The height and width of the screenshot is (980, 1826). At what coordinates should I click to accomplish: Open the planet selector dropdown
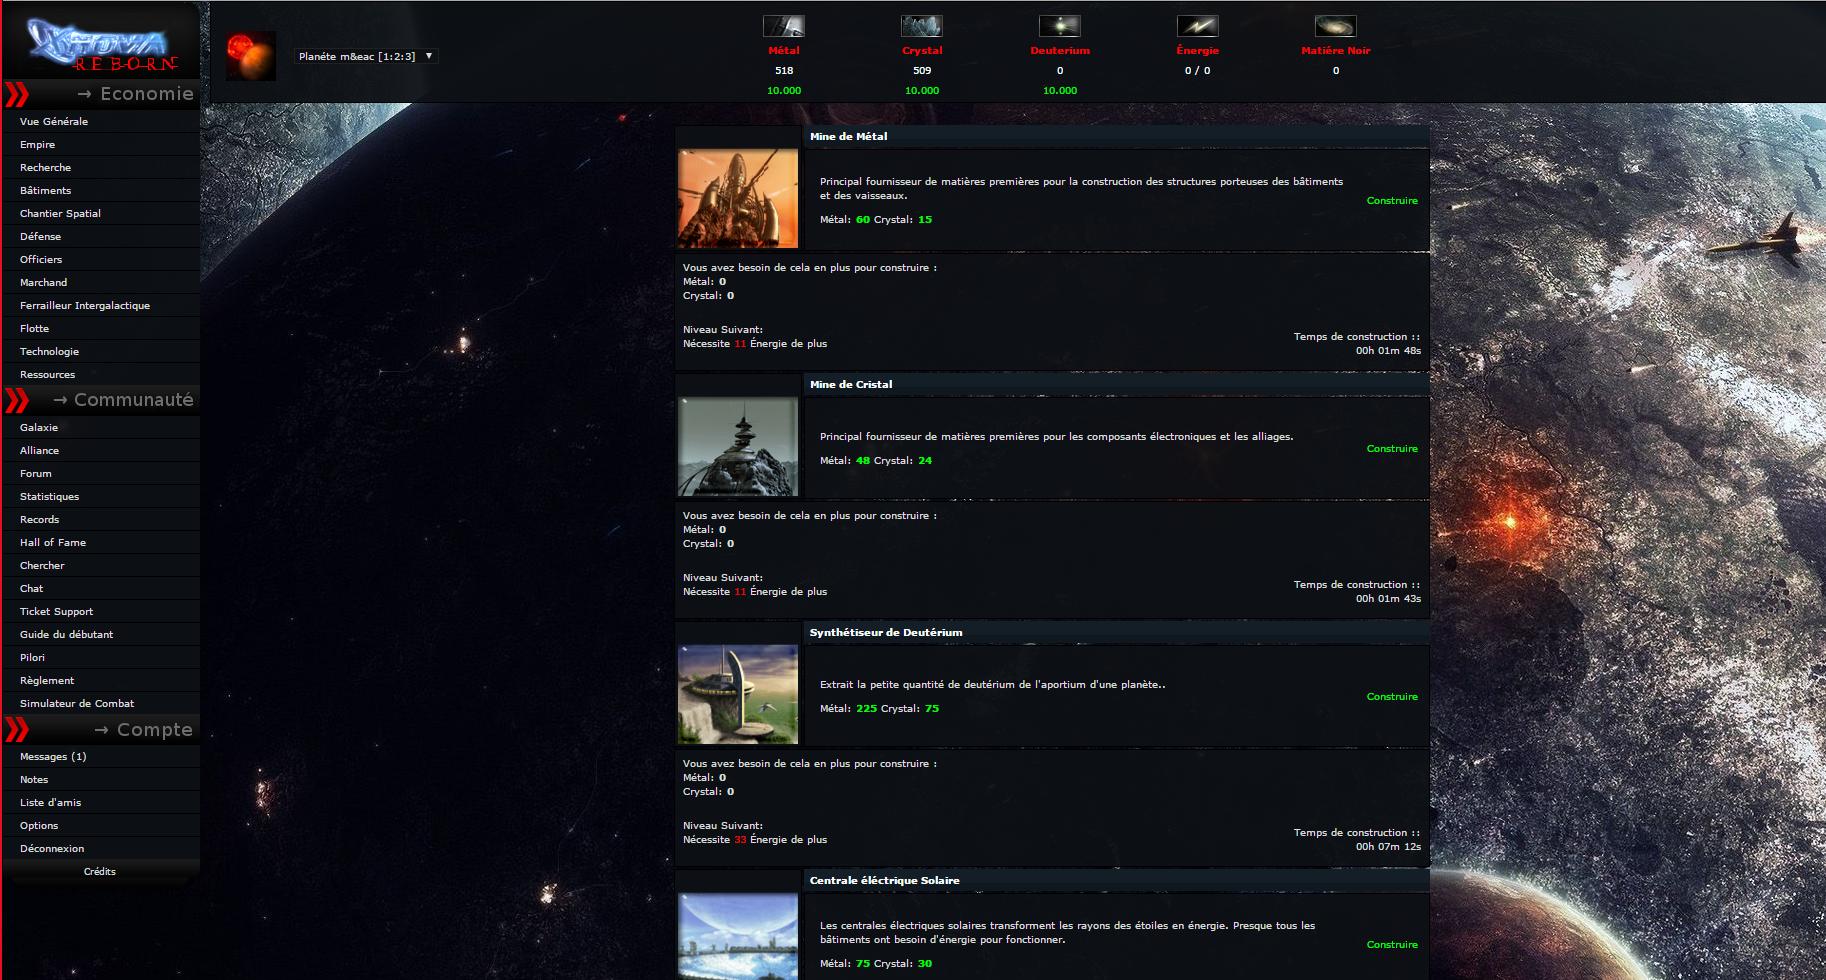[x=366, y=57]
